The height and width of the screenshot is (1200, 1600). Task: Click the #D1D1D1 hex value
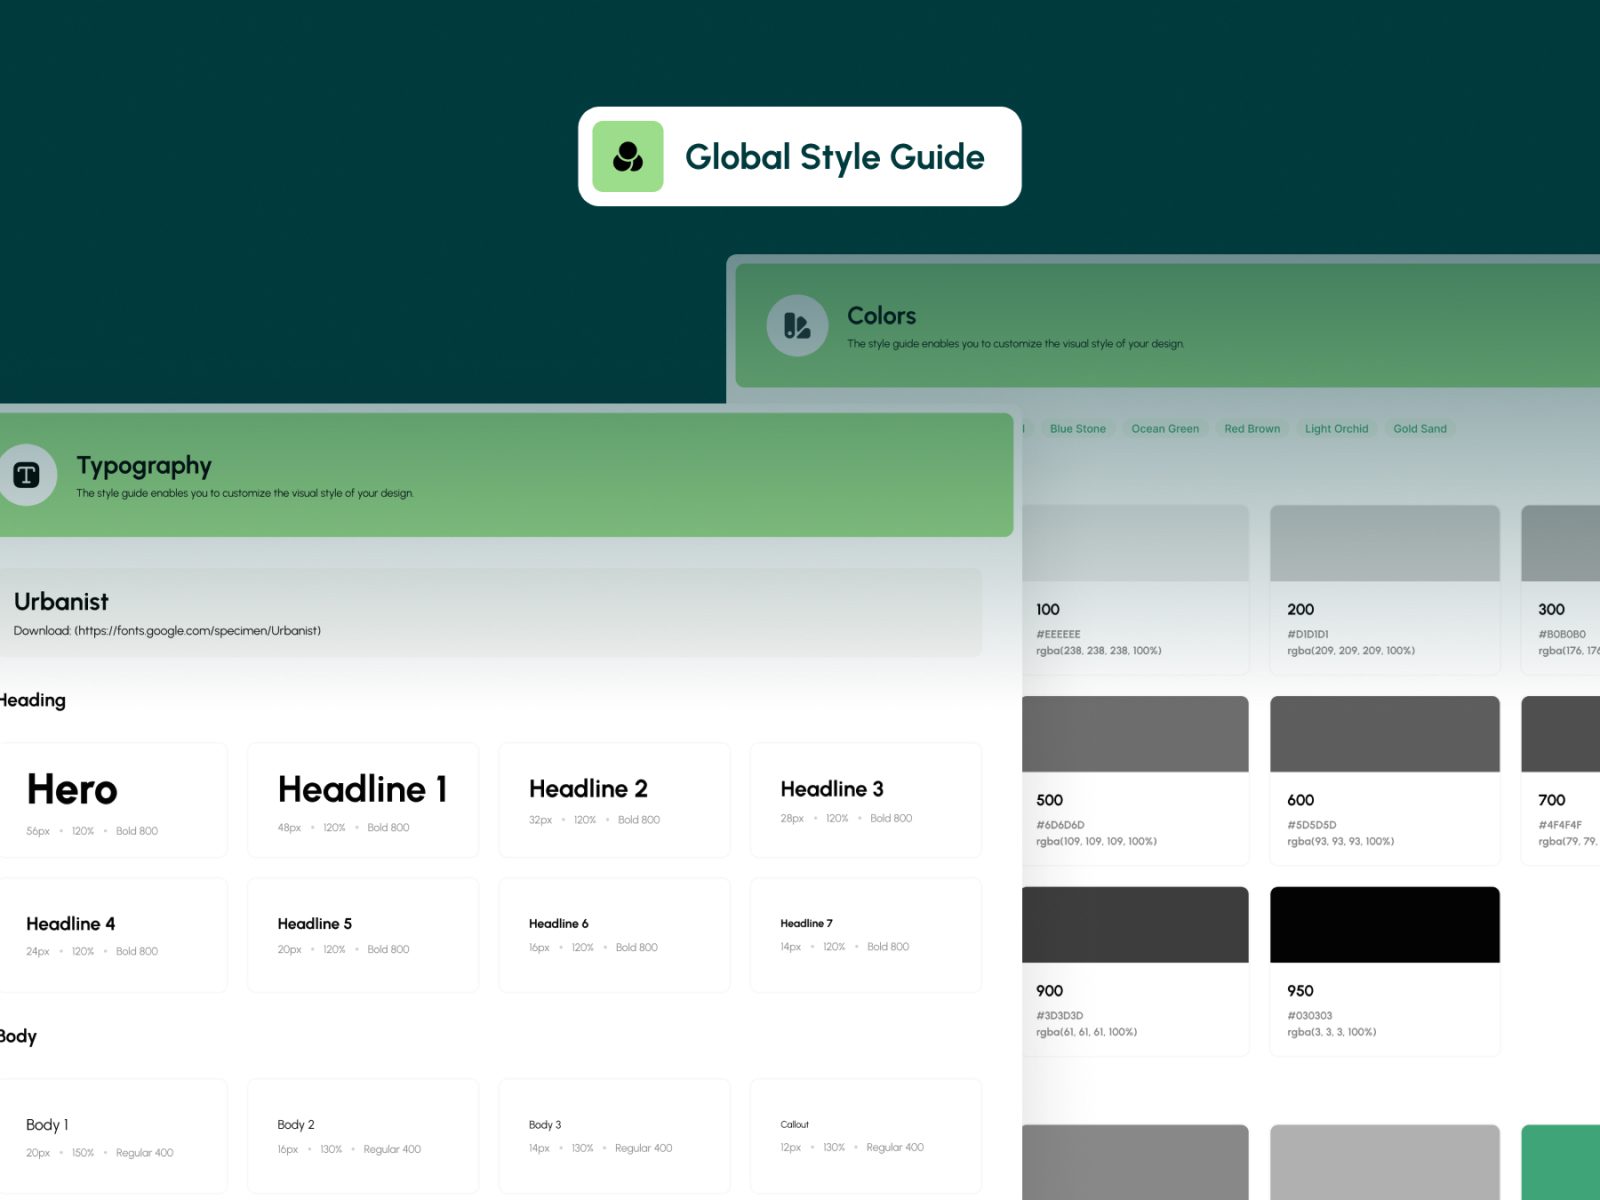(x=1308, y=634)
